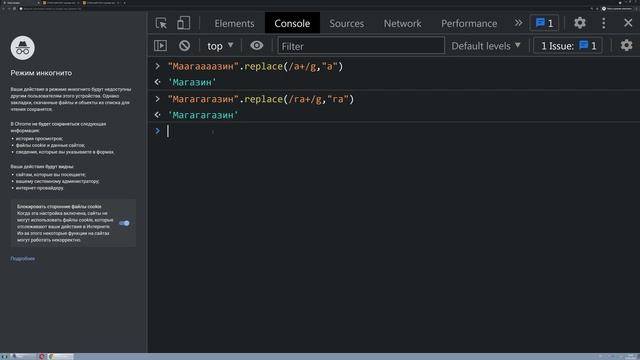
Task: Open the Elements tab
Action: point(234,23)
